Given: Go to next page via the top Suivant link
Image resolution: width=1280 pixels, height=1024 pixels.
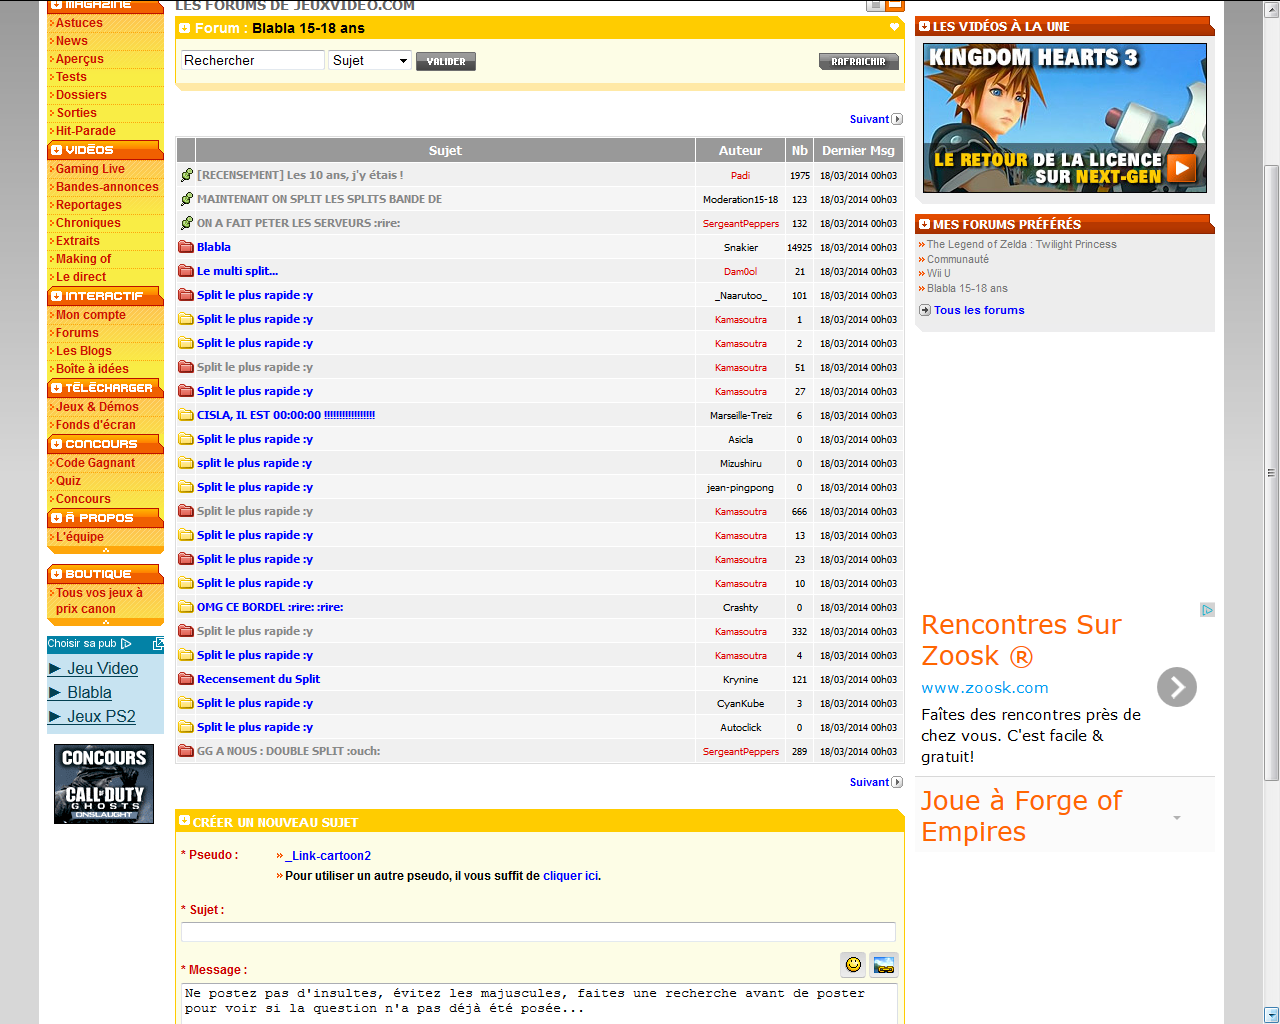Looking at the screenshot, I should pyautogui.click(x=869, y=119).
